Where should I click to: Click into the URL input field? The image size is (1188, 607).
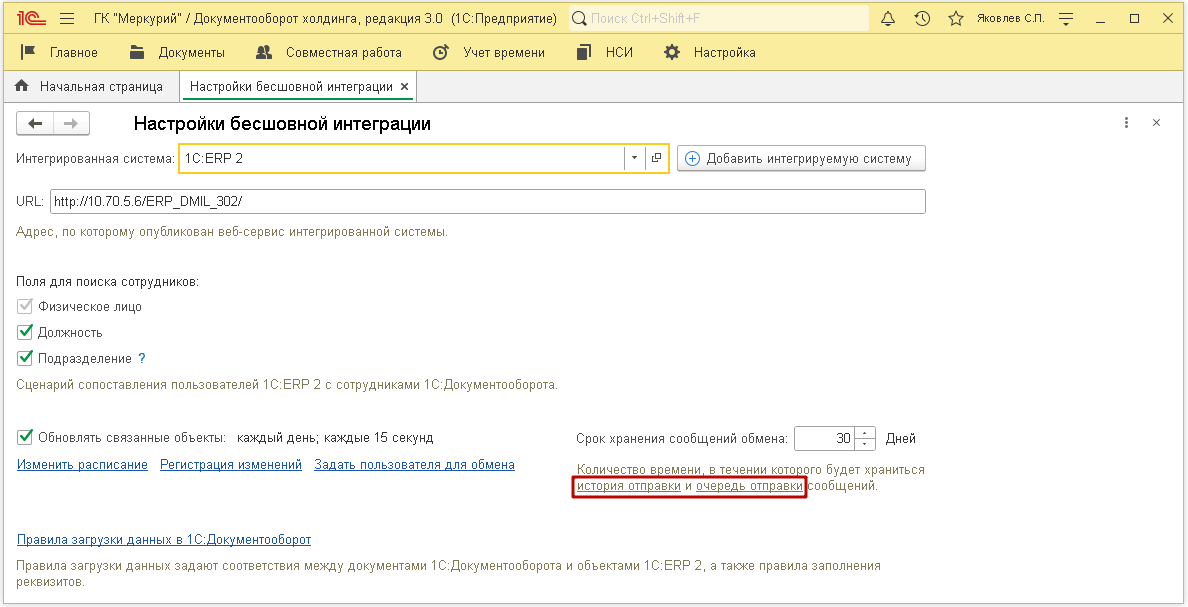point(487,202)
